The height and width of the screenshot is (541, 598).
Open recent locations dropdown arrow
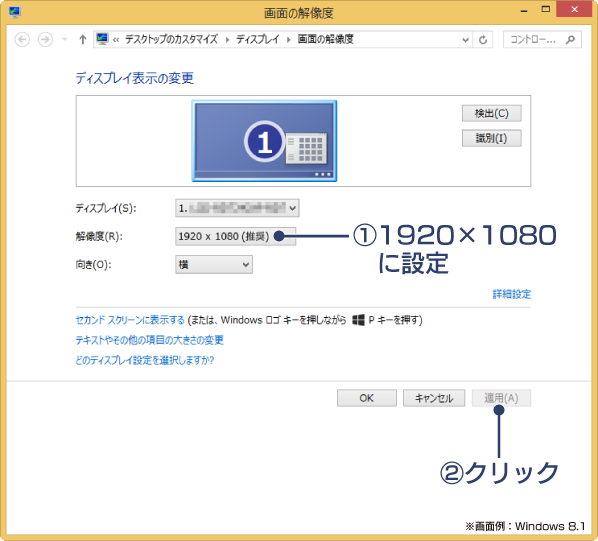[x=64, y=39]
